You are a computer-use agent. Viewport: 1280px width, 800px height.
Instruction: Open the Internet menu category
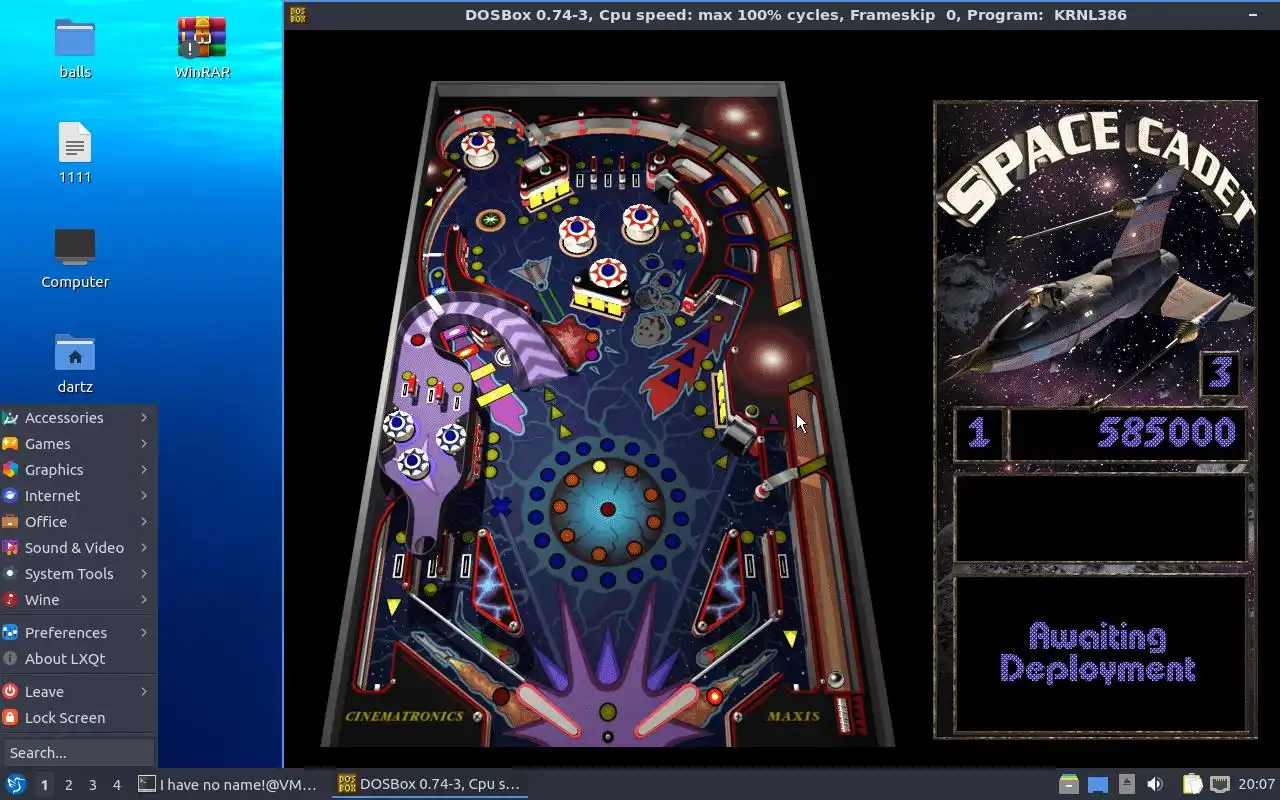pos(78,495)
